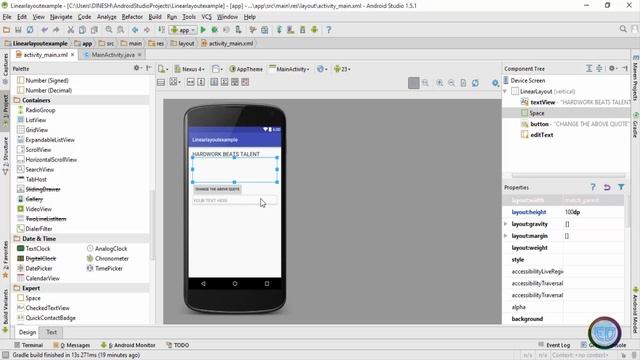Click the res breadcrumb folder
Screen dimensions: 640x360
click(x=156, y=43)
